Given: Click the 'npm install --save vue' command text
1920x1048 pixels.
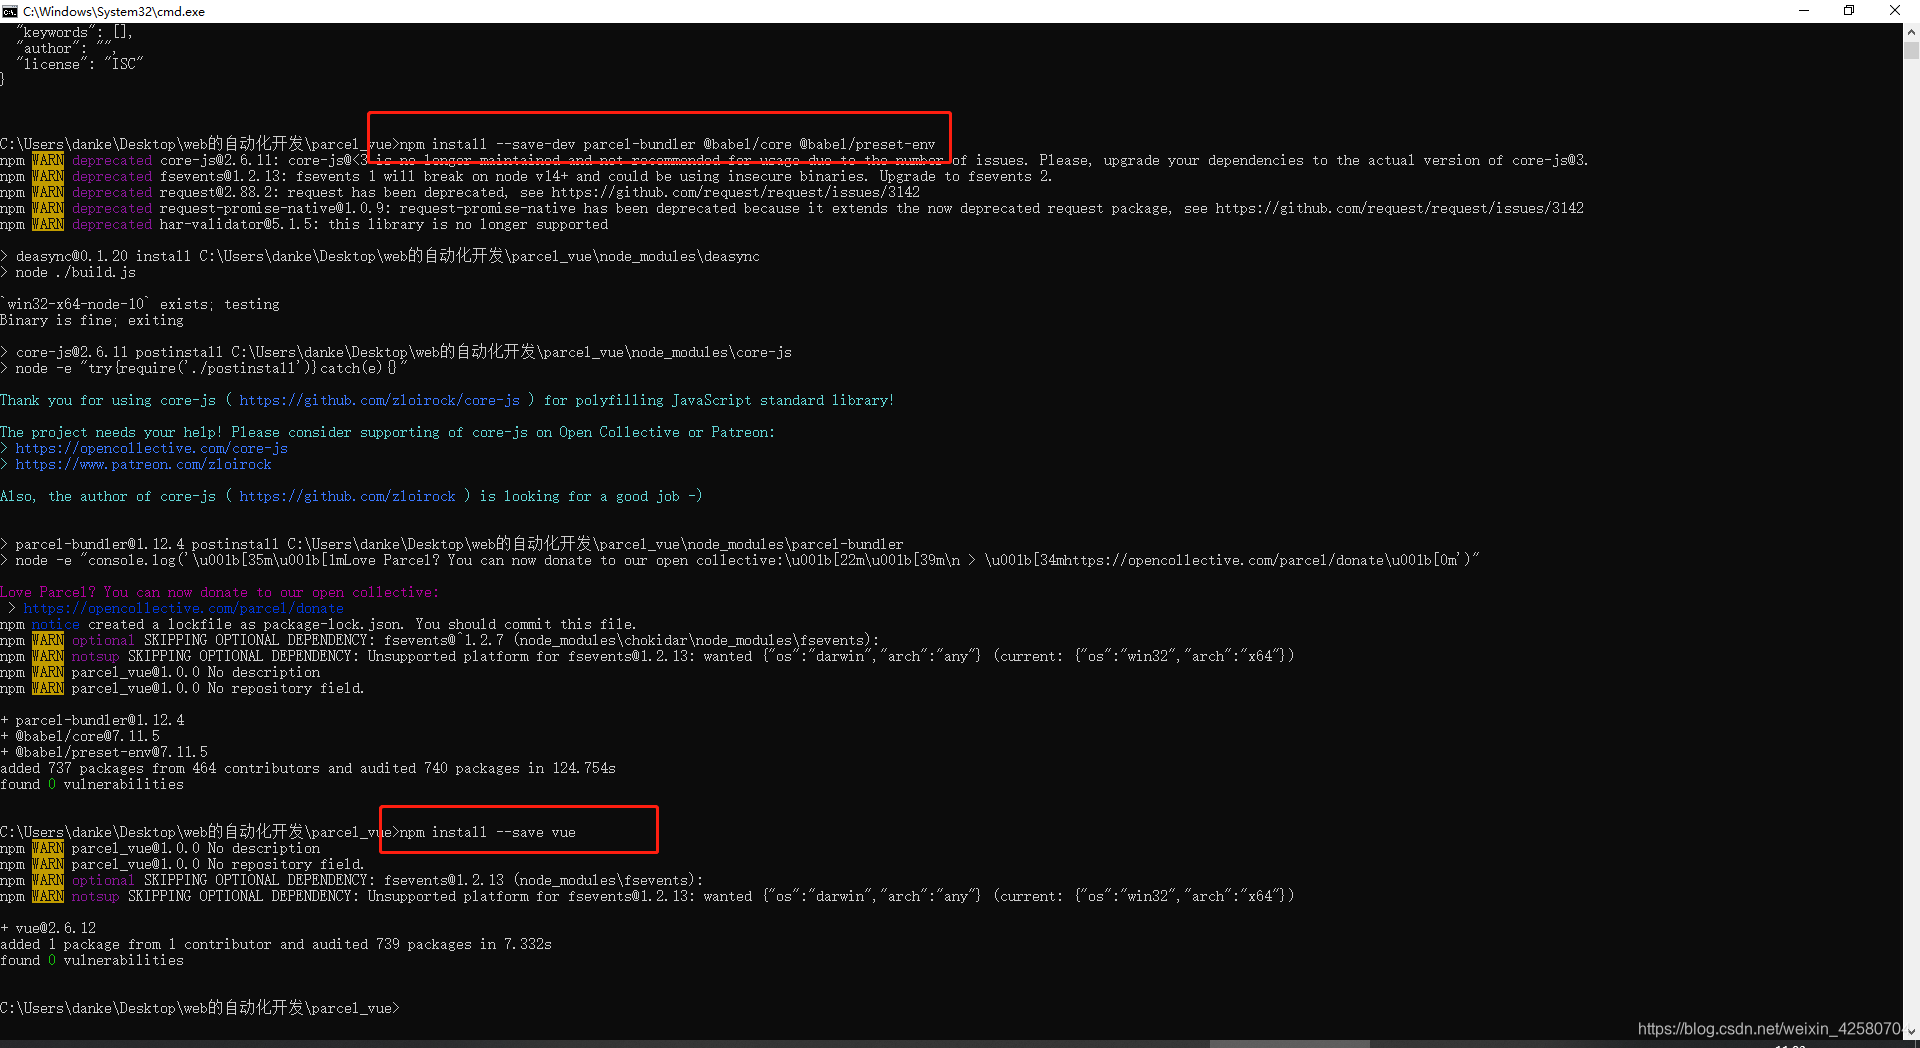Looking at the screenshot, I should pos(488,832).
